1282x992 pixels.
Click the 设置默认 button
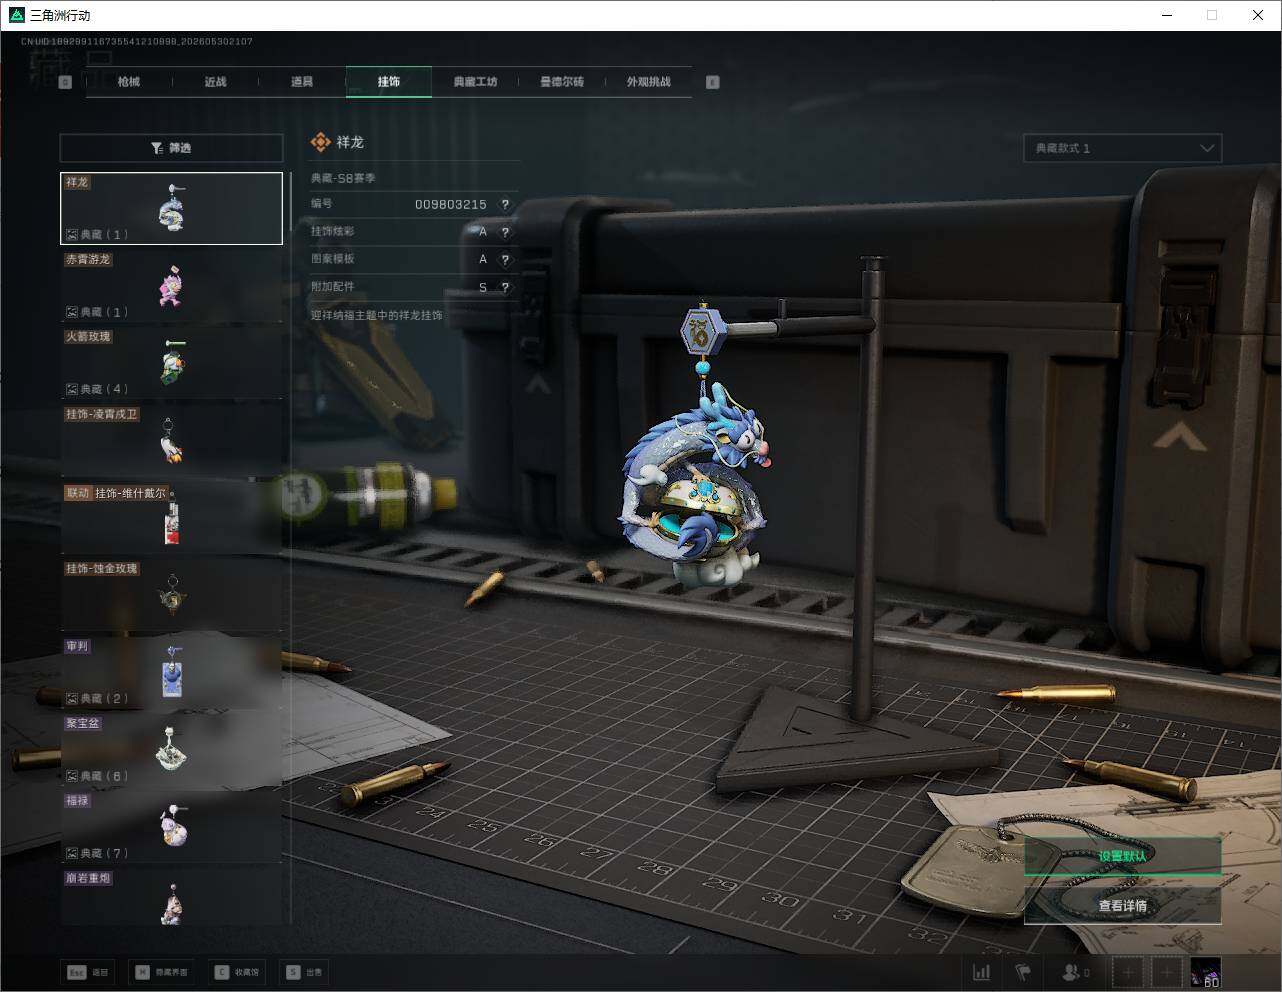pos(1122,856)
